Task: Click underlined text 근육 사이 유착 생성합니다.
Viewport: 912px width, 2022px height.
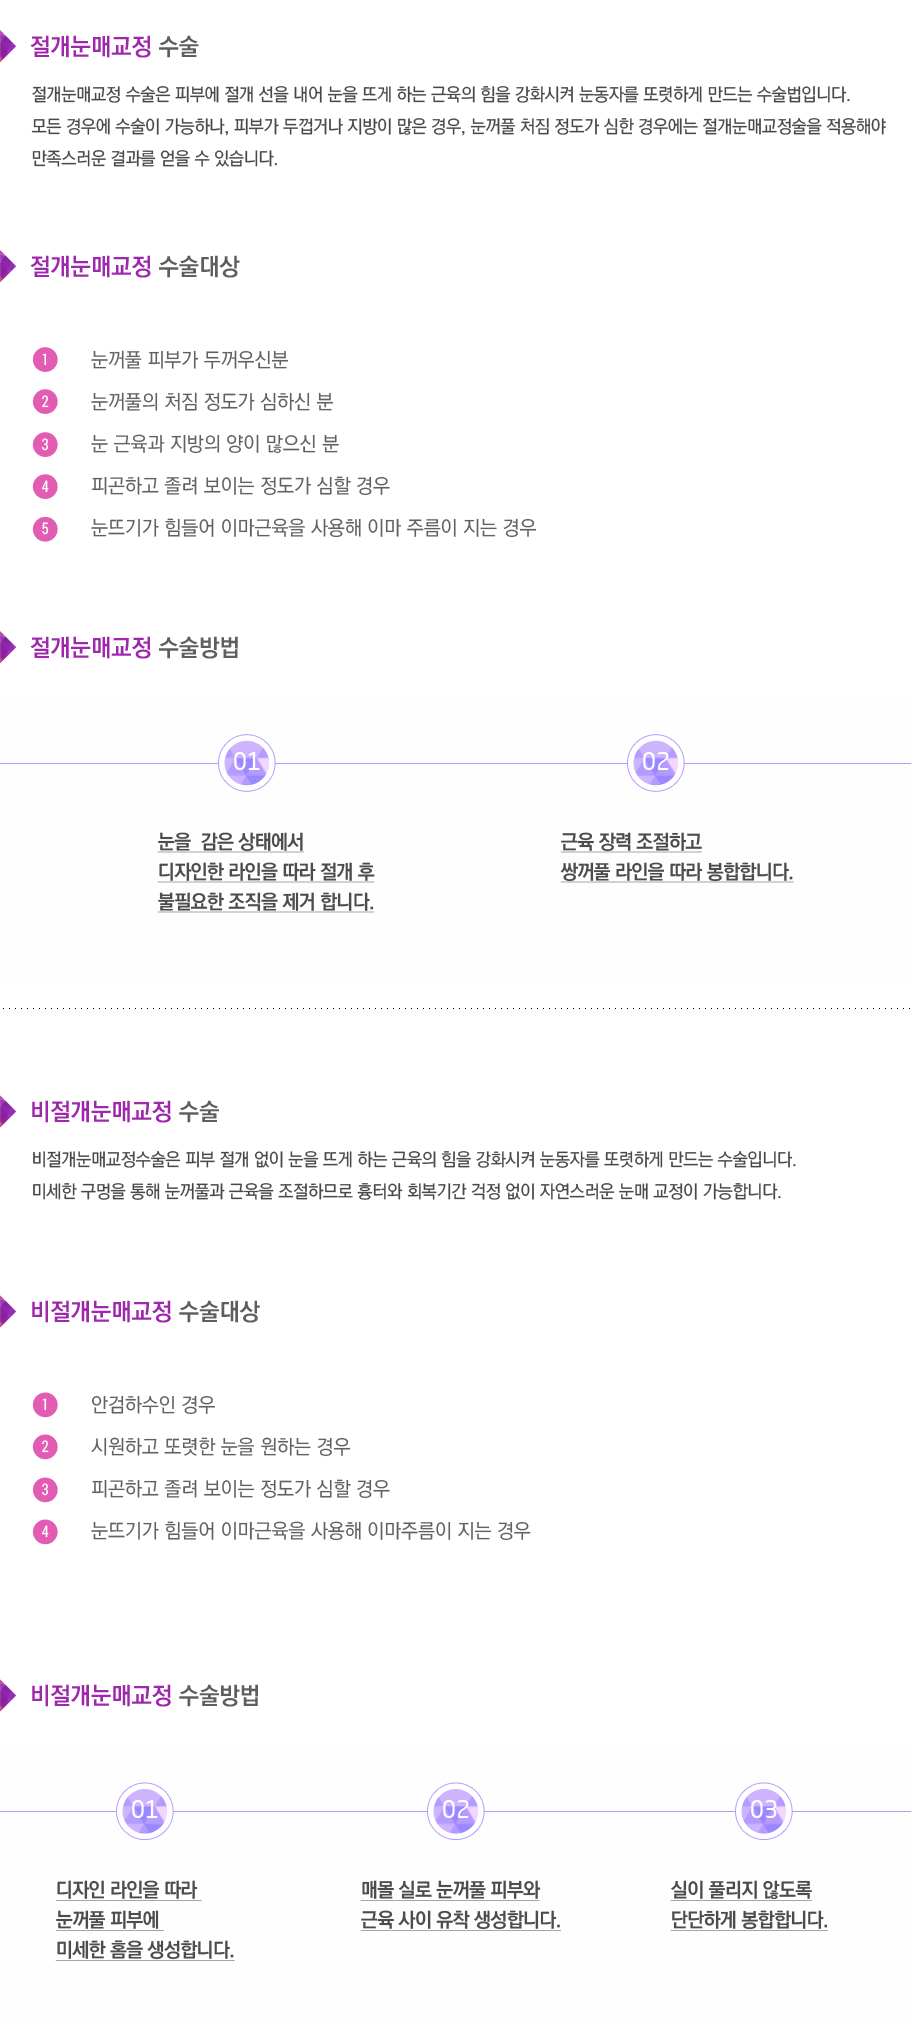Action: click(460, 1920)
